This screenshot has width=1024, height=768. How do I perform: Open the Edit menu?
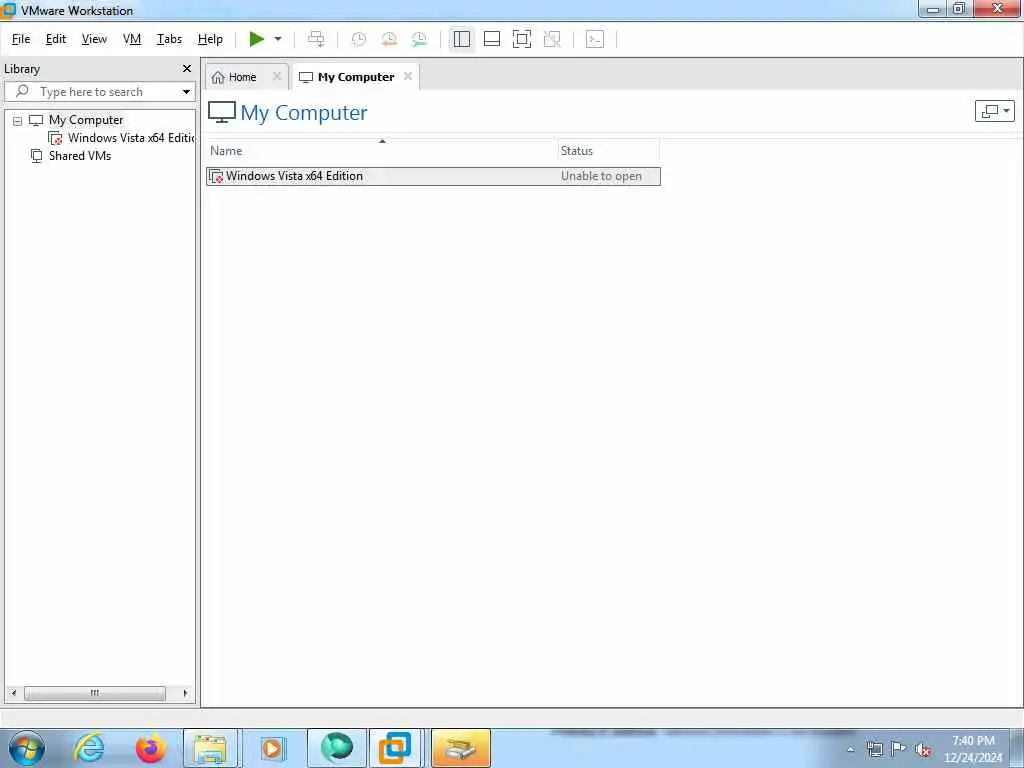56,39
